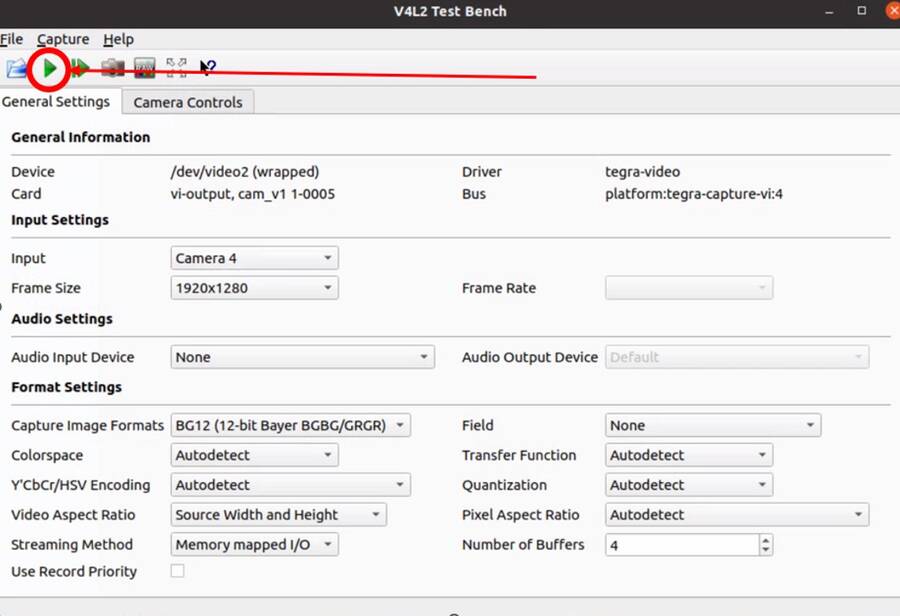The width and height of the screenshot is (900, 616).
Task: Save raw frames via the RAW image icon
Action: 143,67
